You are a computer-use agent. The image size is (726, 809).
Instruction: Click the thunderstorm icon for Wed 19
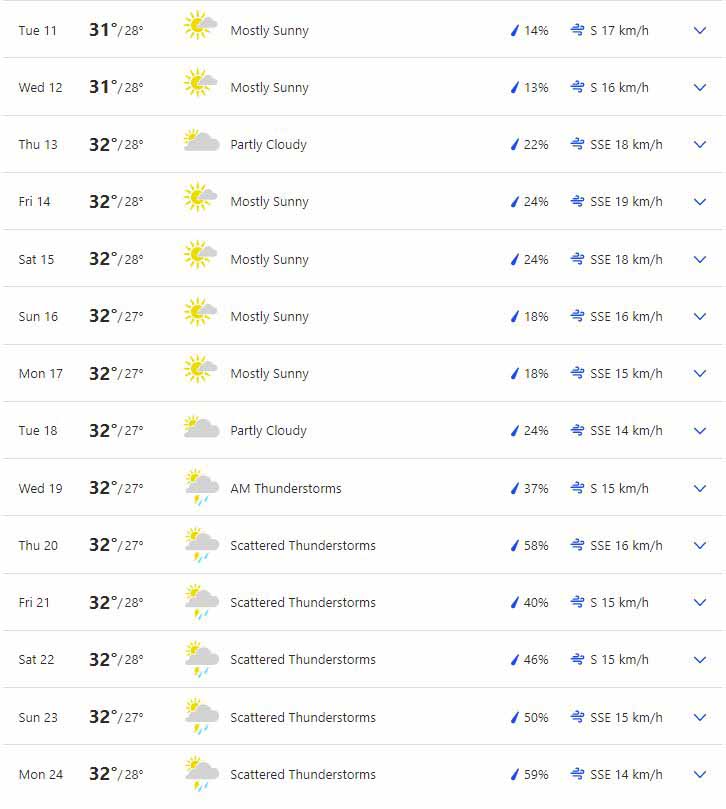(x=202, y=487)
